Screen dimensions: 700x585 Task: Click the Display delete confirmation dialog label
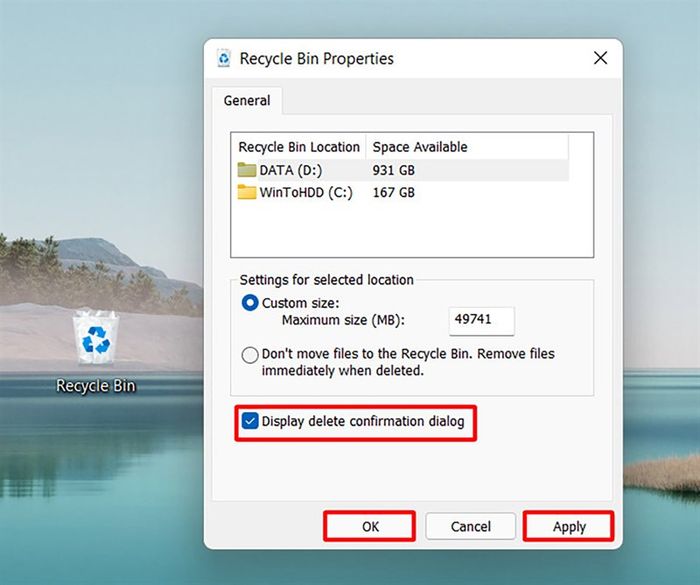pyautogui.click(x=363, y=421)
